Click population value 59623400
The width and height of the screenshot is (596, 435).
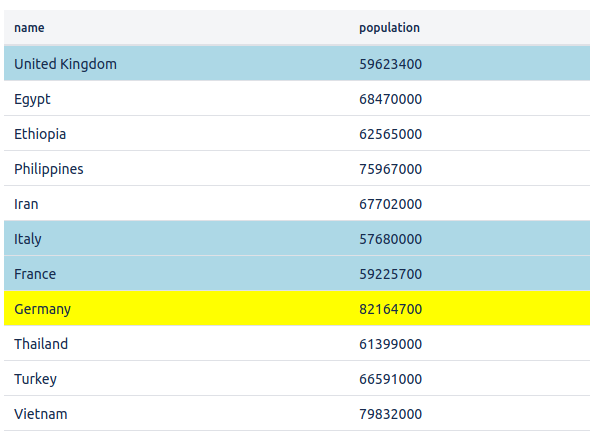tap(390, 64)
